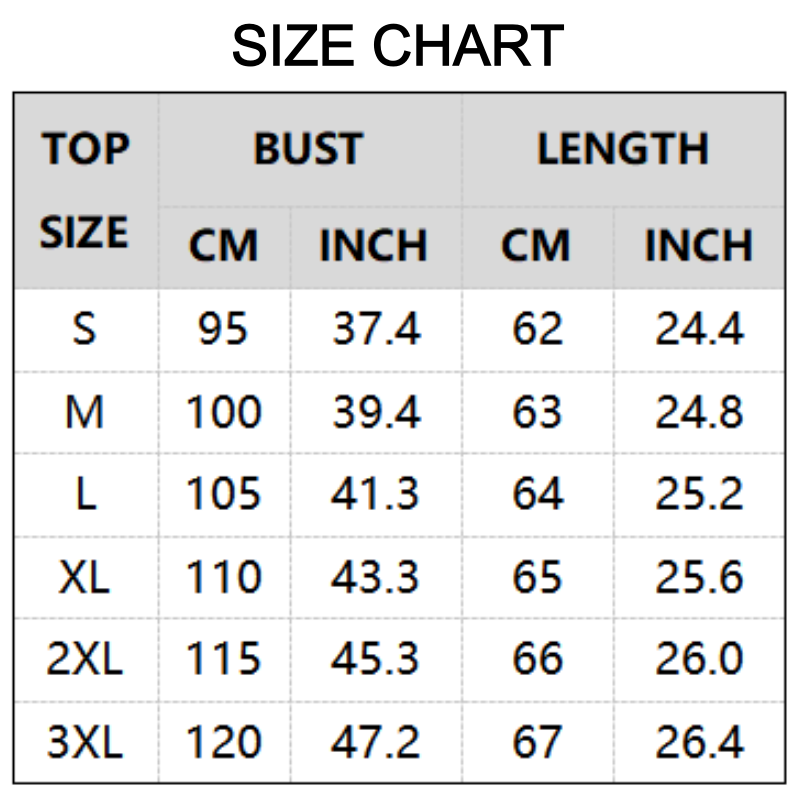
Task: Select the M size row label
Action: click(x=85, y=411)
